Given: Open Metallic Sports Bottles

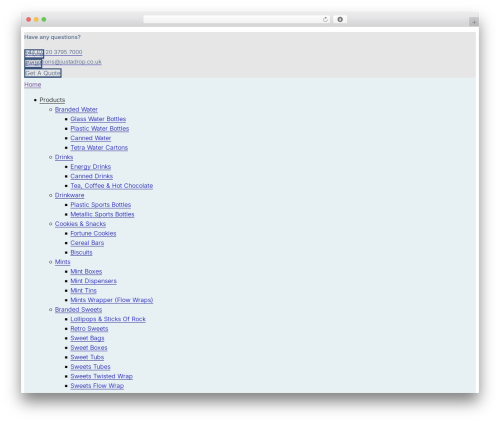Looking at the screenshot, I should (102, 214).
